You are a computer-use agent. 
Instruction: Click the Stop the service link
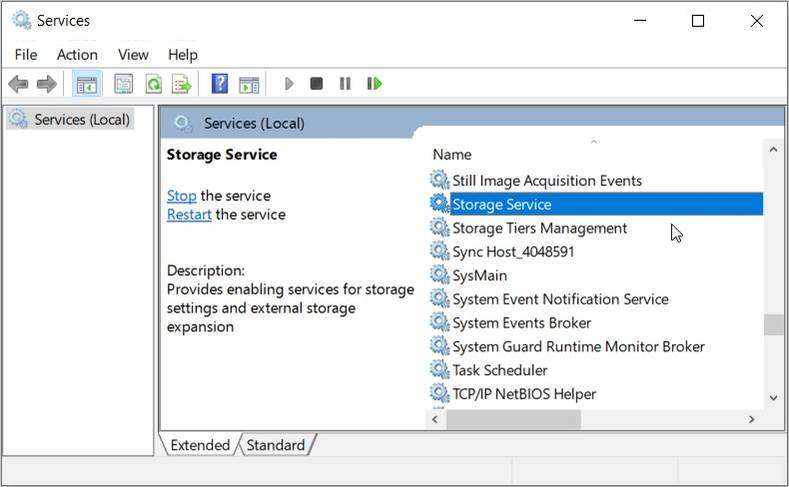coord(182,196)
